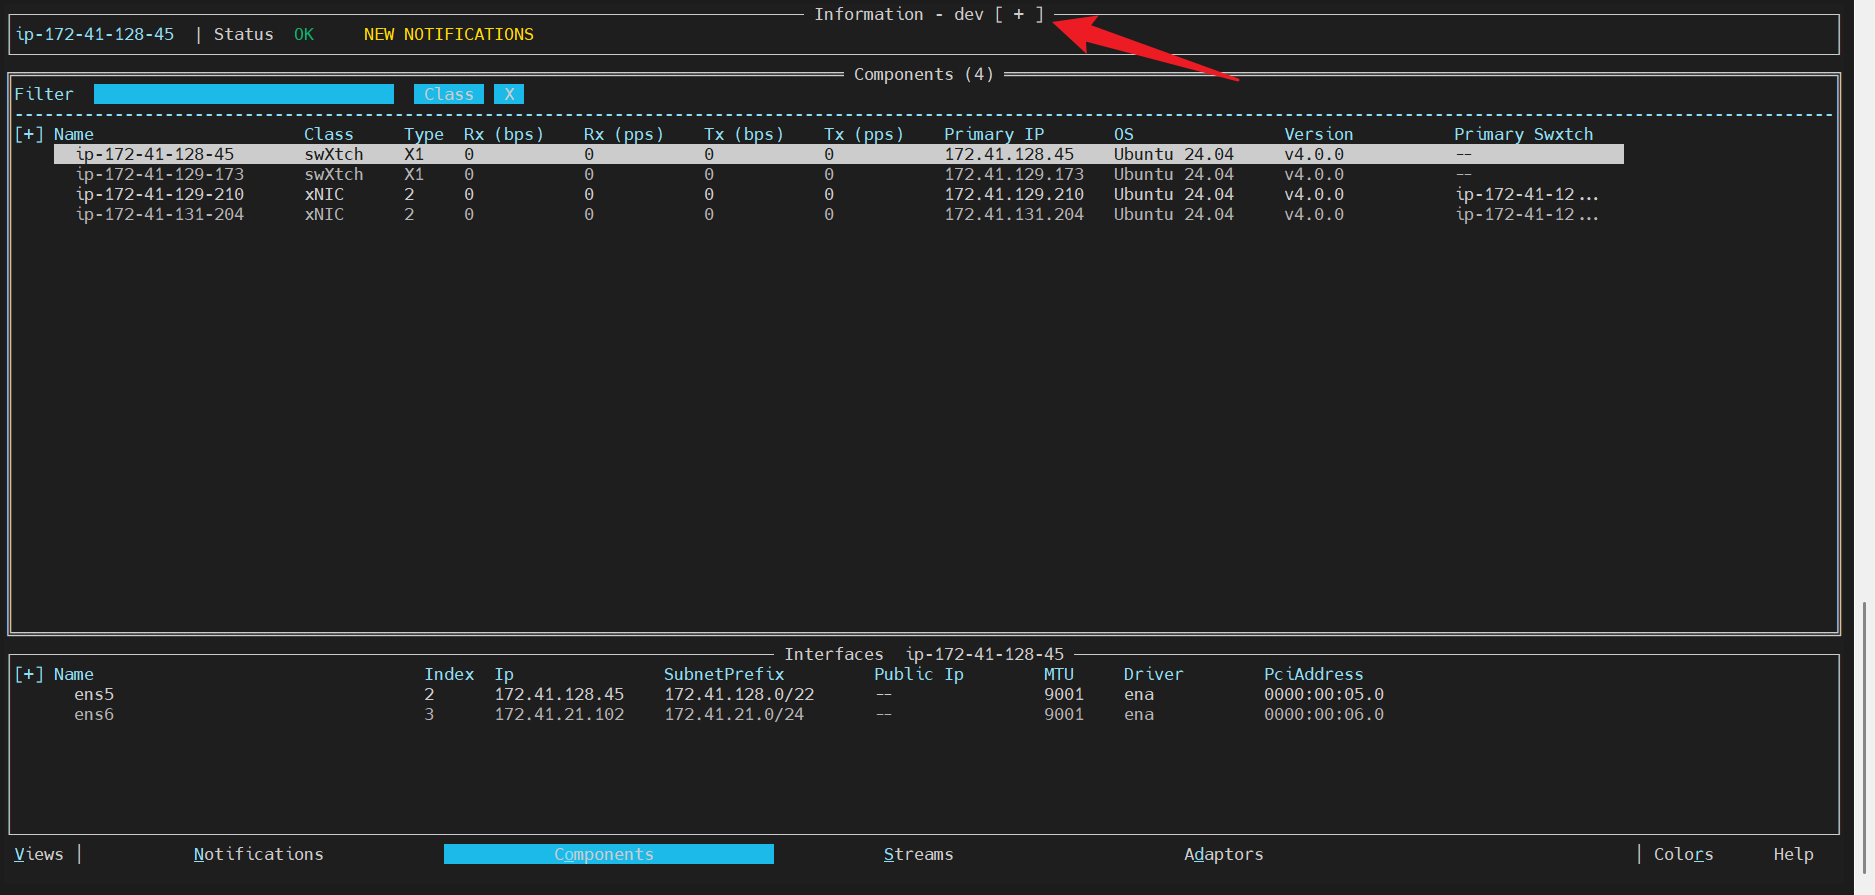Clear the filter with the X button
The height and width of the screenshot is (895, 1875).
(509, 94)
